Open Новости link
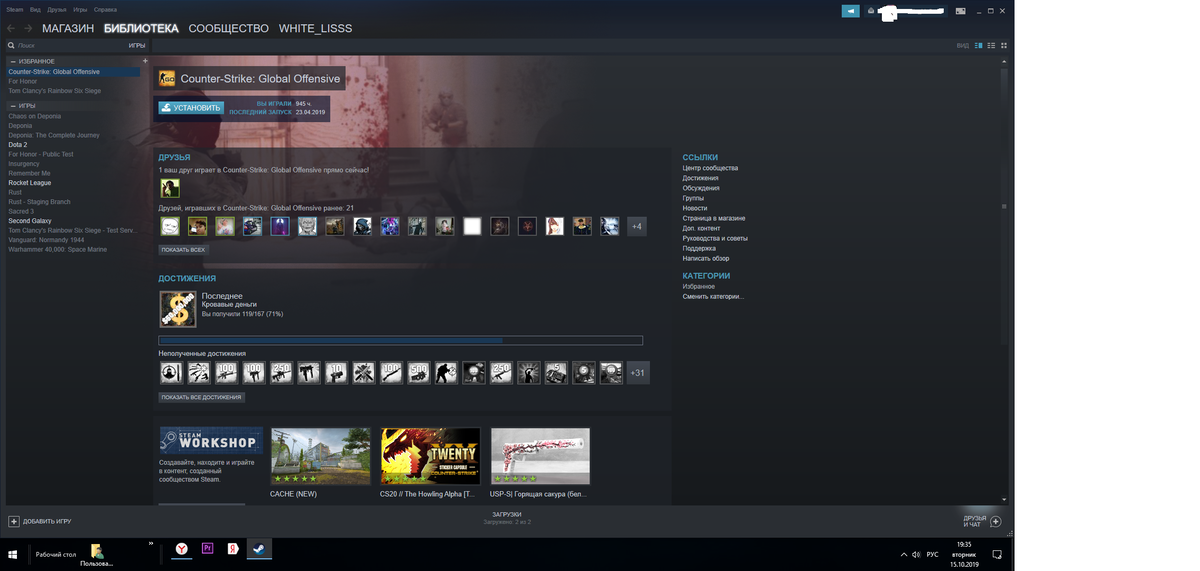 point(695,208)
